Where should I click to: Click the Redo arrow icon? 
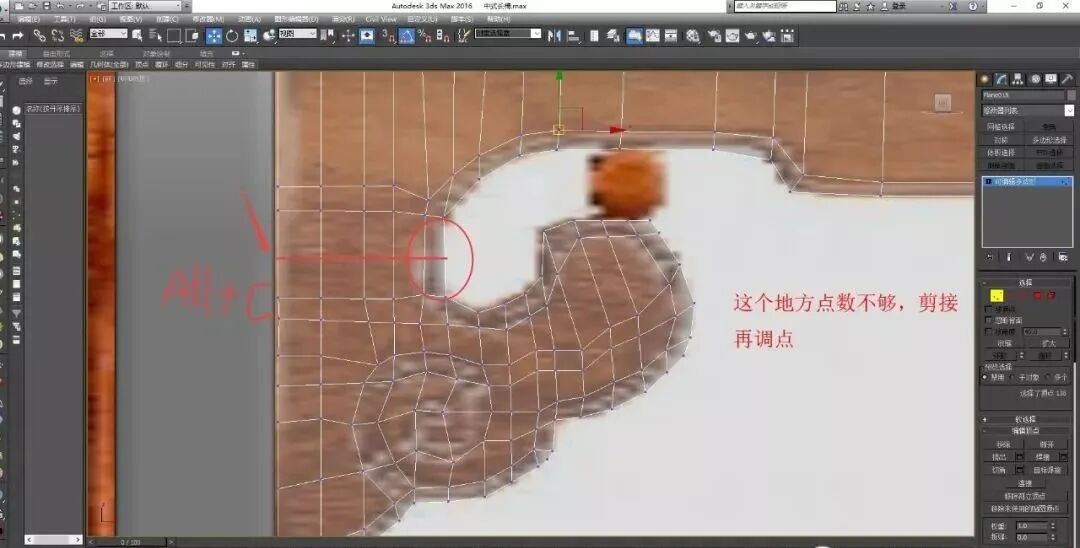pyautogui.click(x=17, y=36)
